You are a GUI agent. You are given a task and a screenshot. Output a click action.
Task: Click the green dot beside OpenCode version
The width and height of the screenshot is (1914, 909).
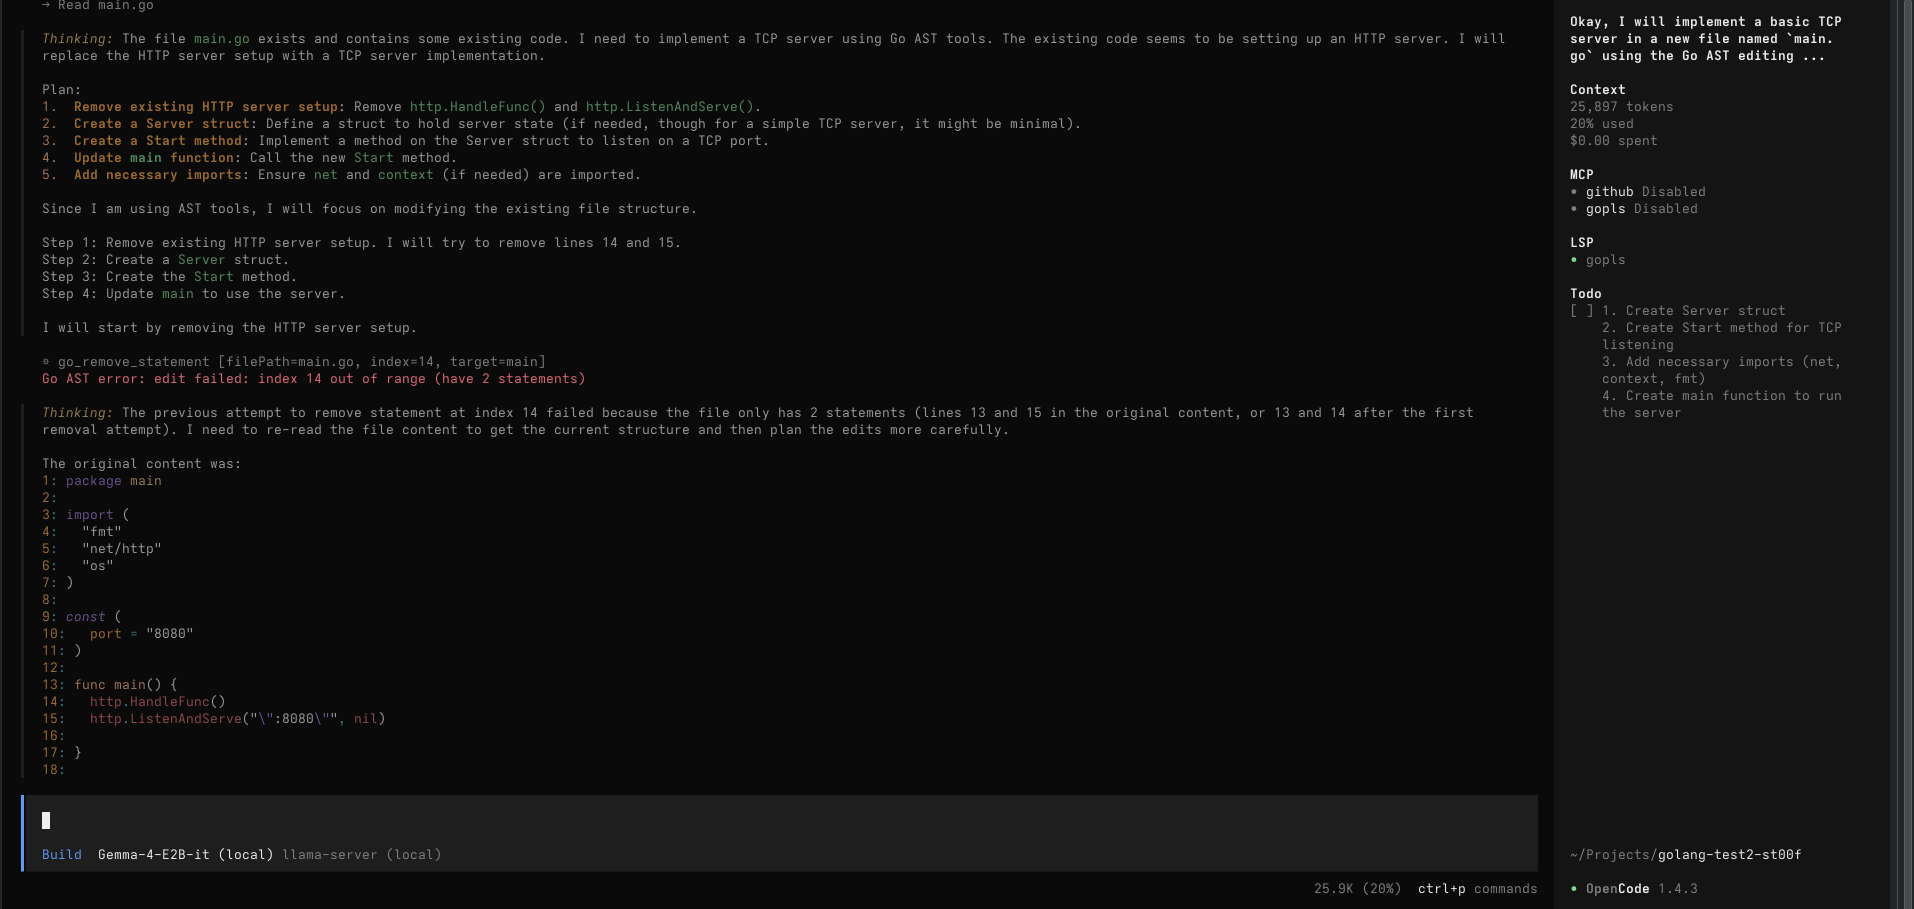click(x=1574, y=889)
